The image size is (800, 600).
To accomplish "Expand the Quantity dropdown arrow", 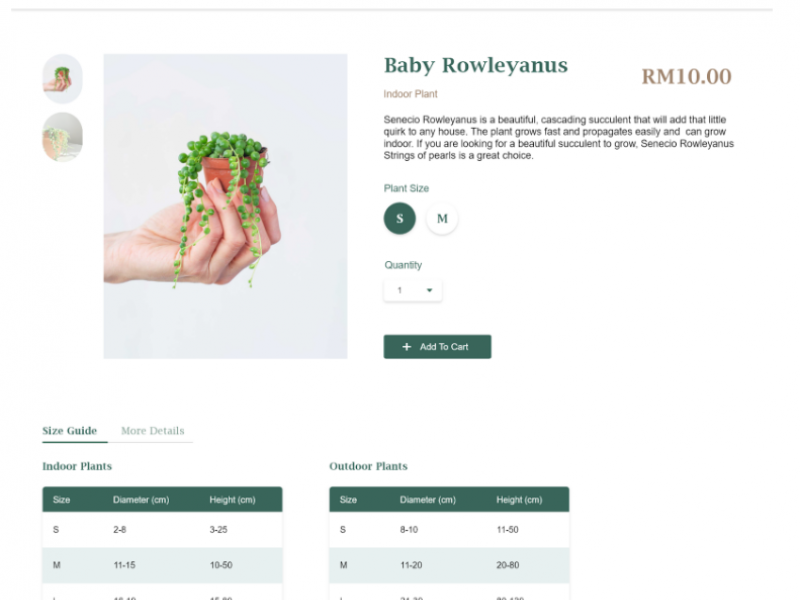I will (430, 290).
